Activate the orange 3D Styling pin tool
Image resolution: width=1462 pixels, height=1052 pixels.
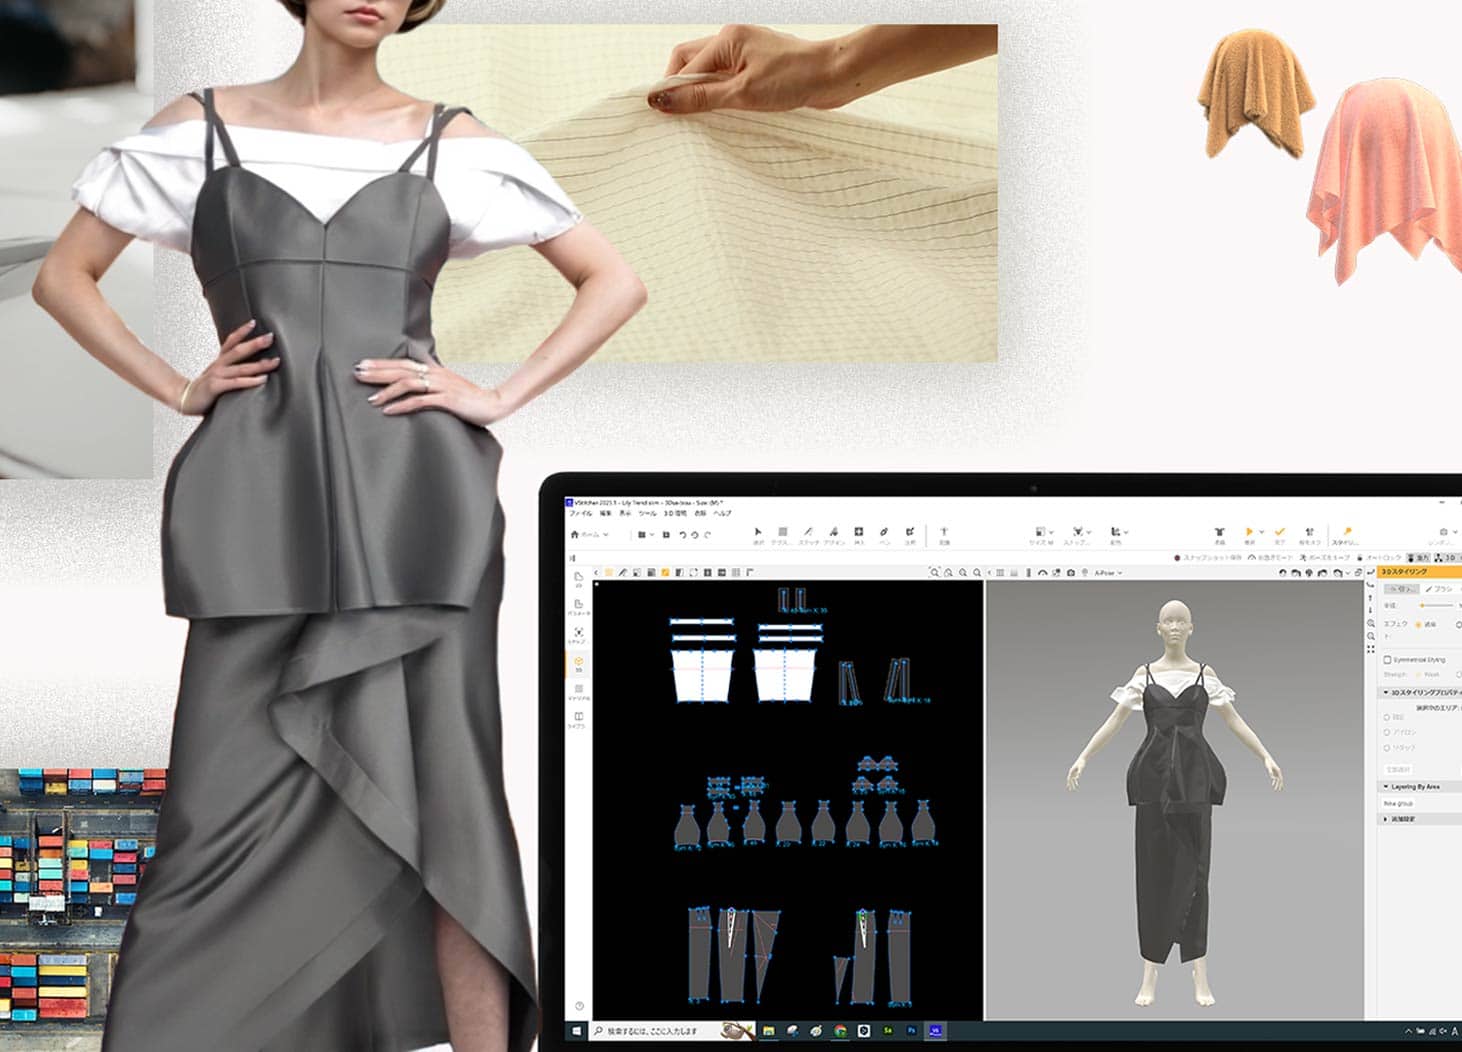tap(1347, 532)
